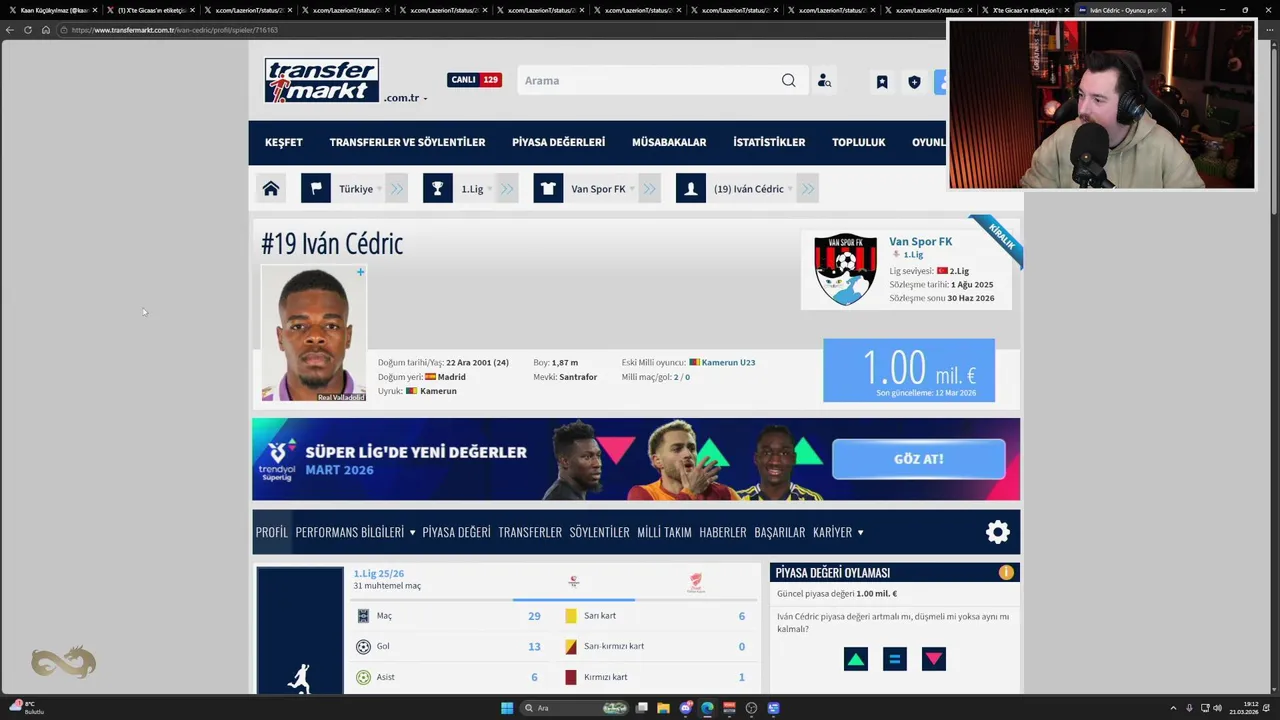Open the settings gear icon
1280x720 pixels.
(x=998, y=532)
